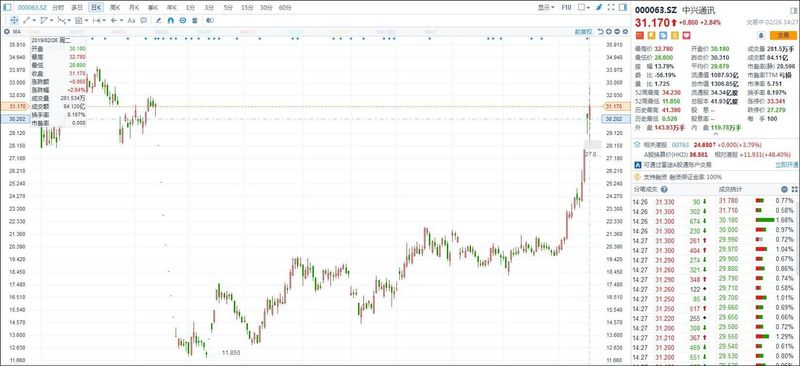Image resolution: width=800 pixels, height=366 pixels.
Task: Activate the magnet snap tool
Action: (x=170, y=20)
